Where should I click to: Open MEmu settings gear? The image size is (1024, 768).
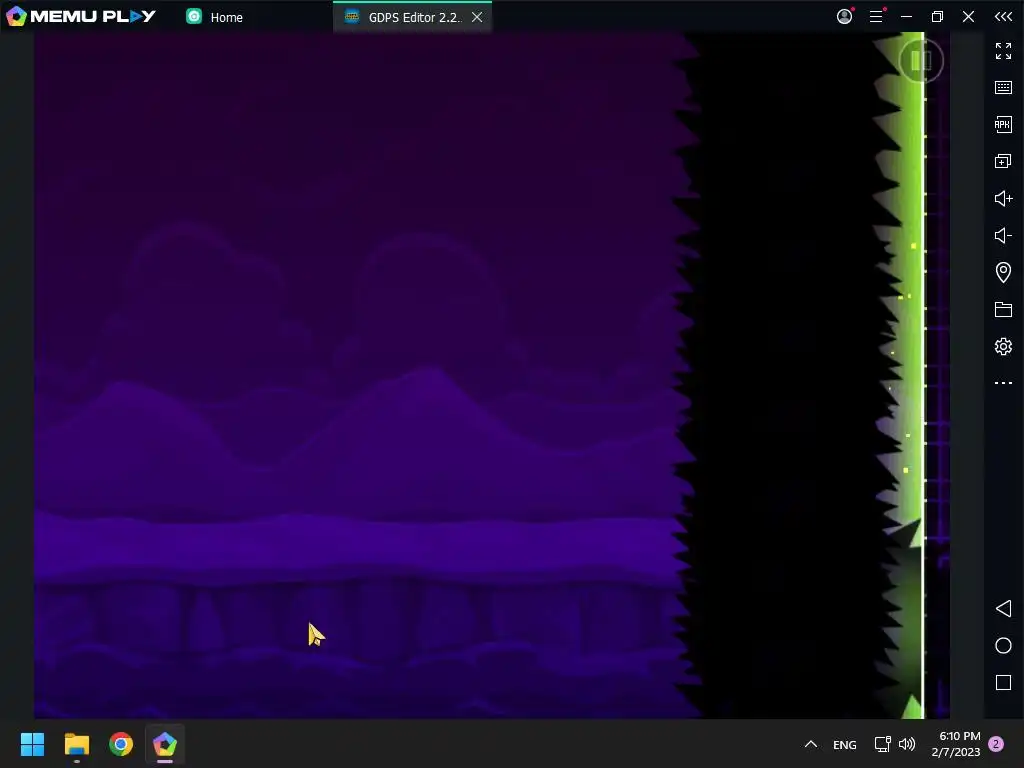click(1003, 346)
